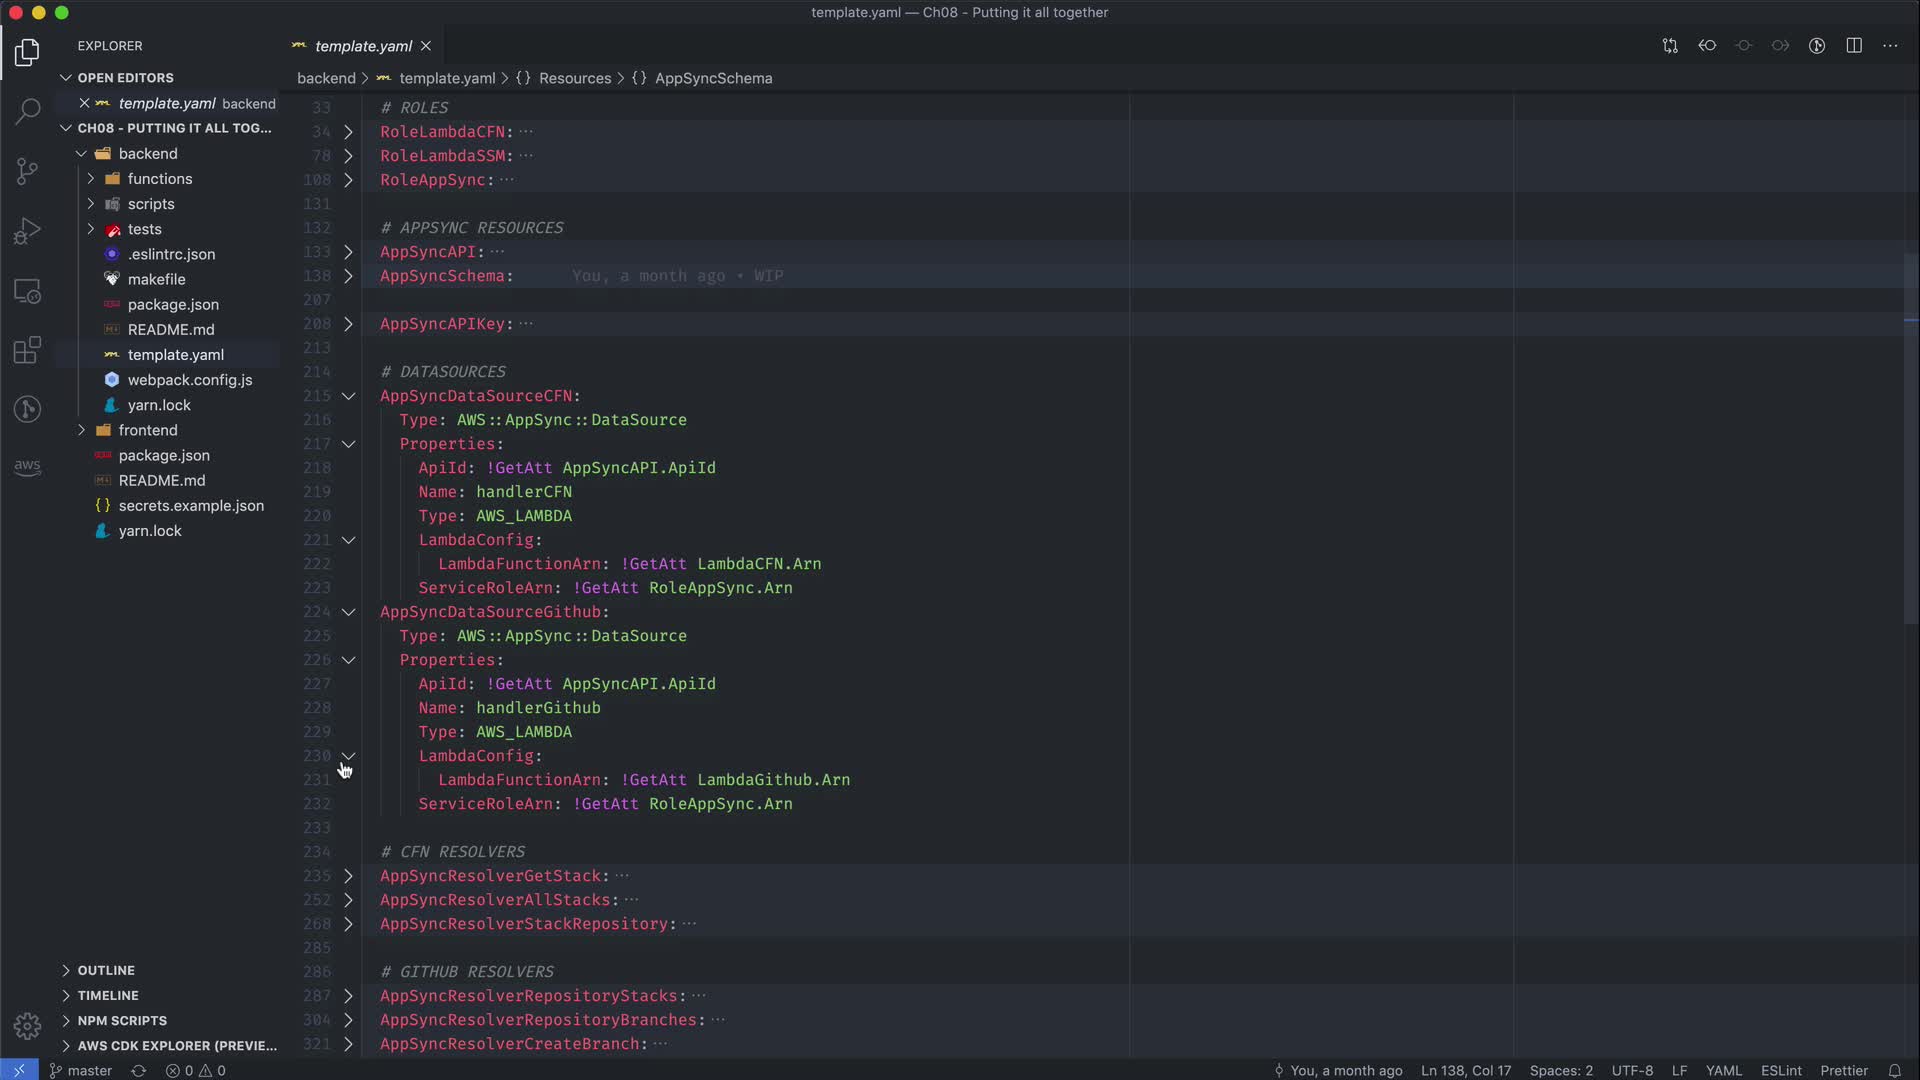1920x1080 pixels.
Task: Click the master branch indicator
Action: point(82,1070)
